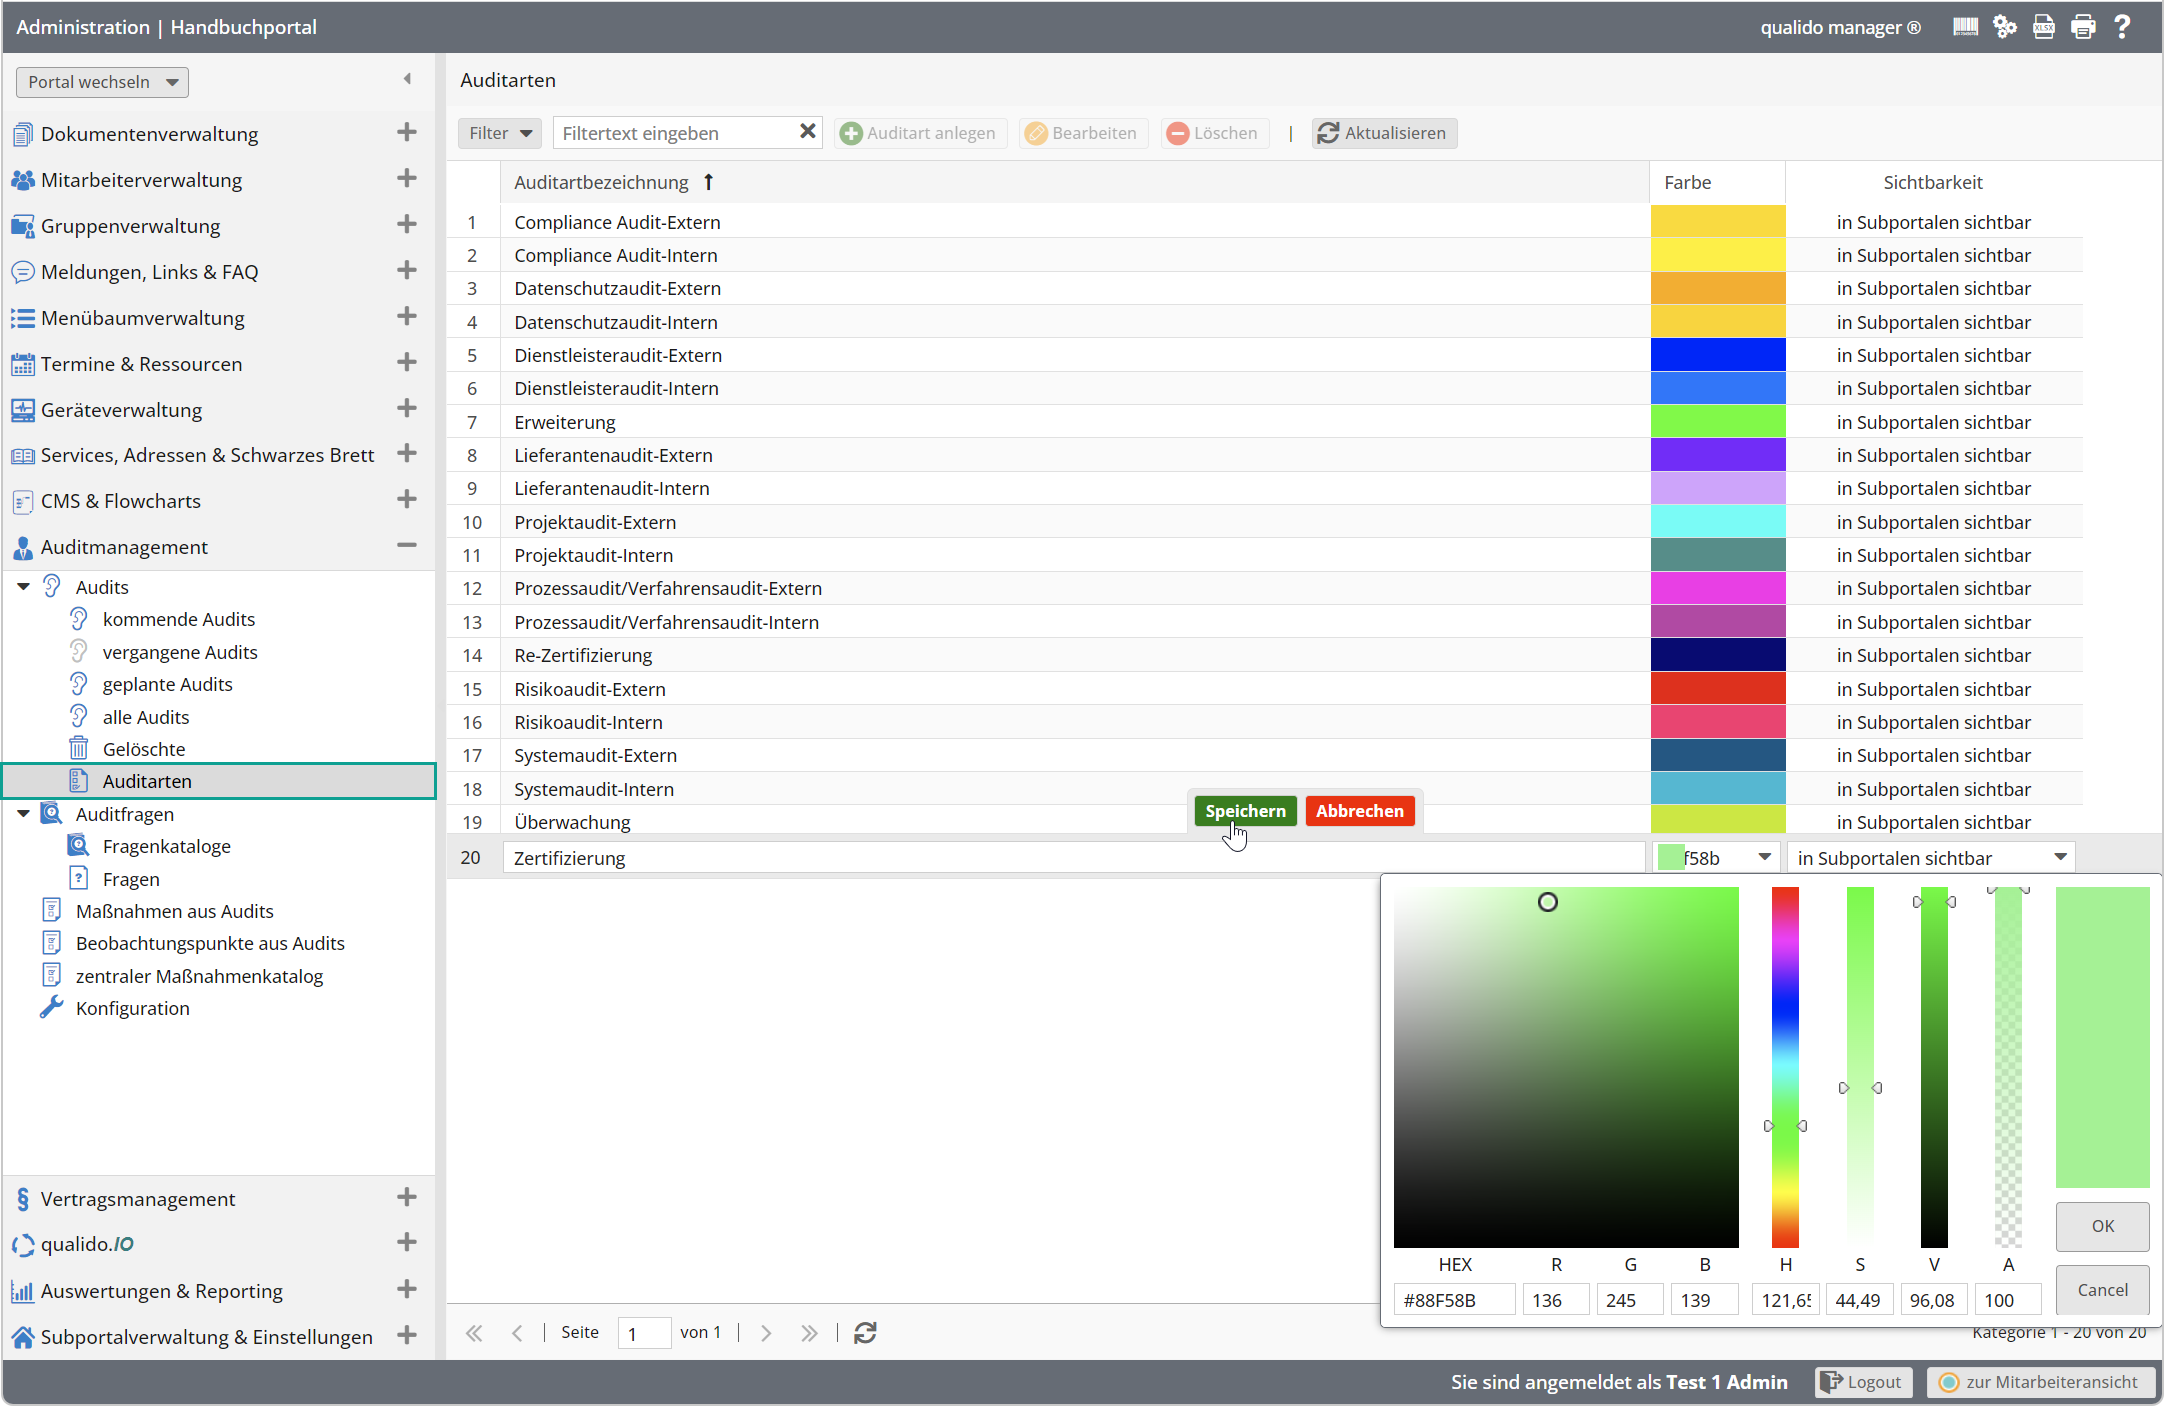This screenshot has width=2165, height=1407.
Task: Click the Termine & Ressourcen calendar icon
Action: (22, 364)
